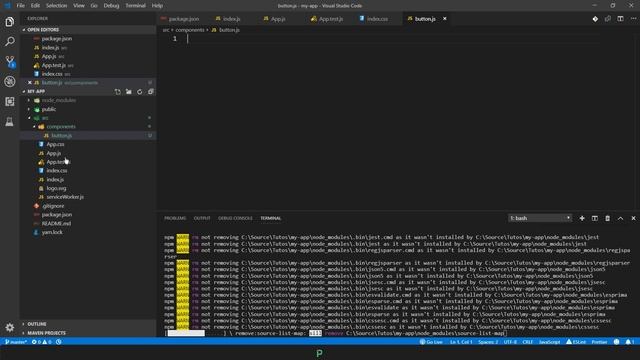This screenshot has height=360, width=640.
Task: Add a new terminal with plus icon
Action: [582, 218]
